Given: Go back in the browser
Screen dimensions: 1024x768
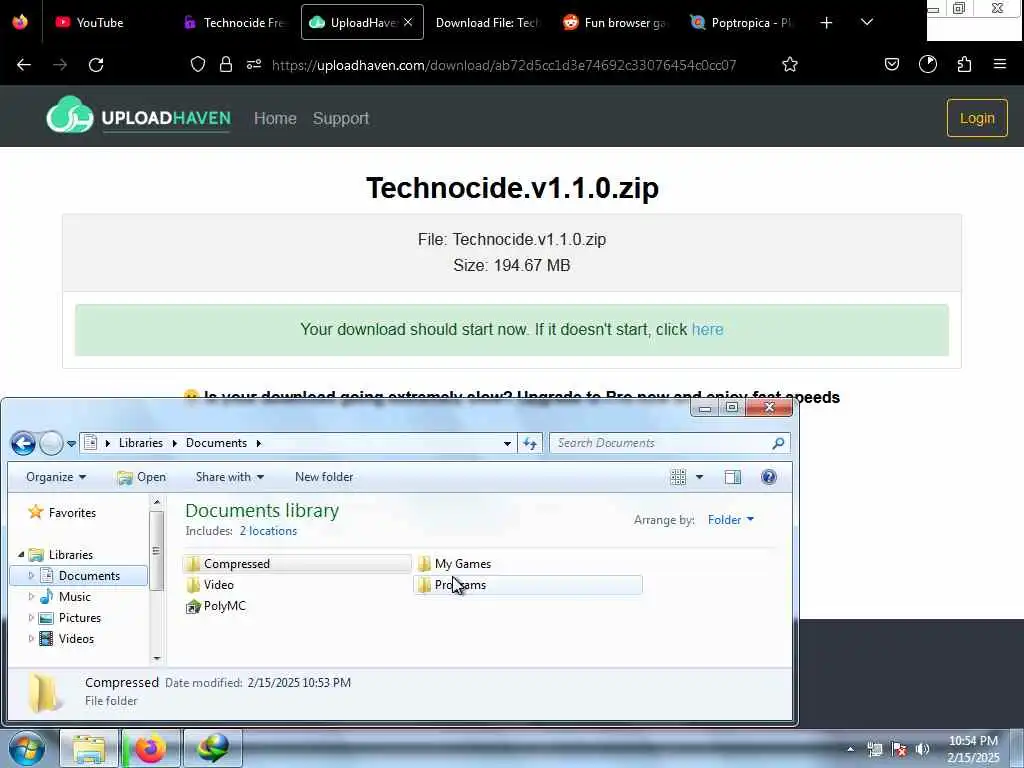Looking at the screenshot, I should pos(24,65).
